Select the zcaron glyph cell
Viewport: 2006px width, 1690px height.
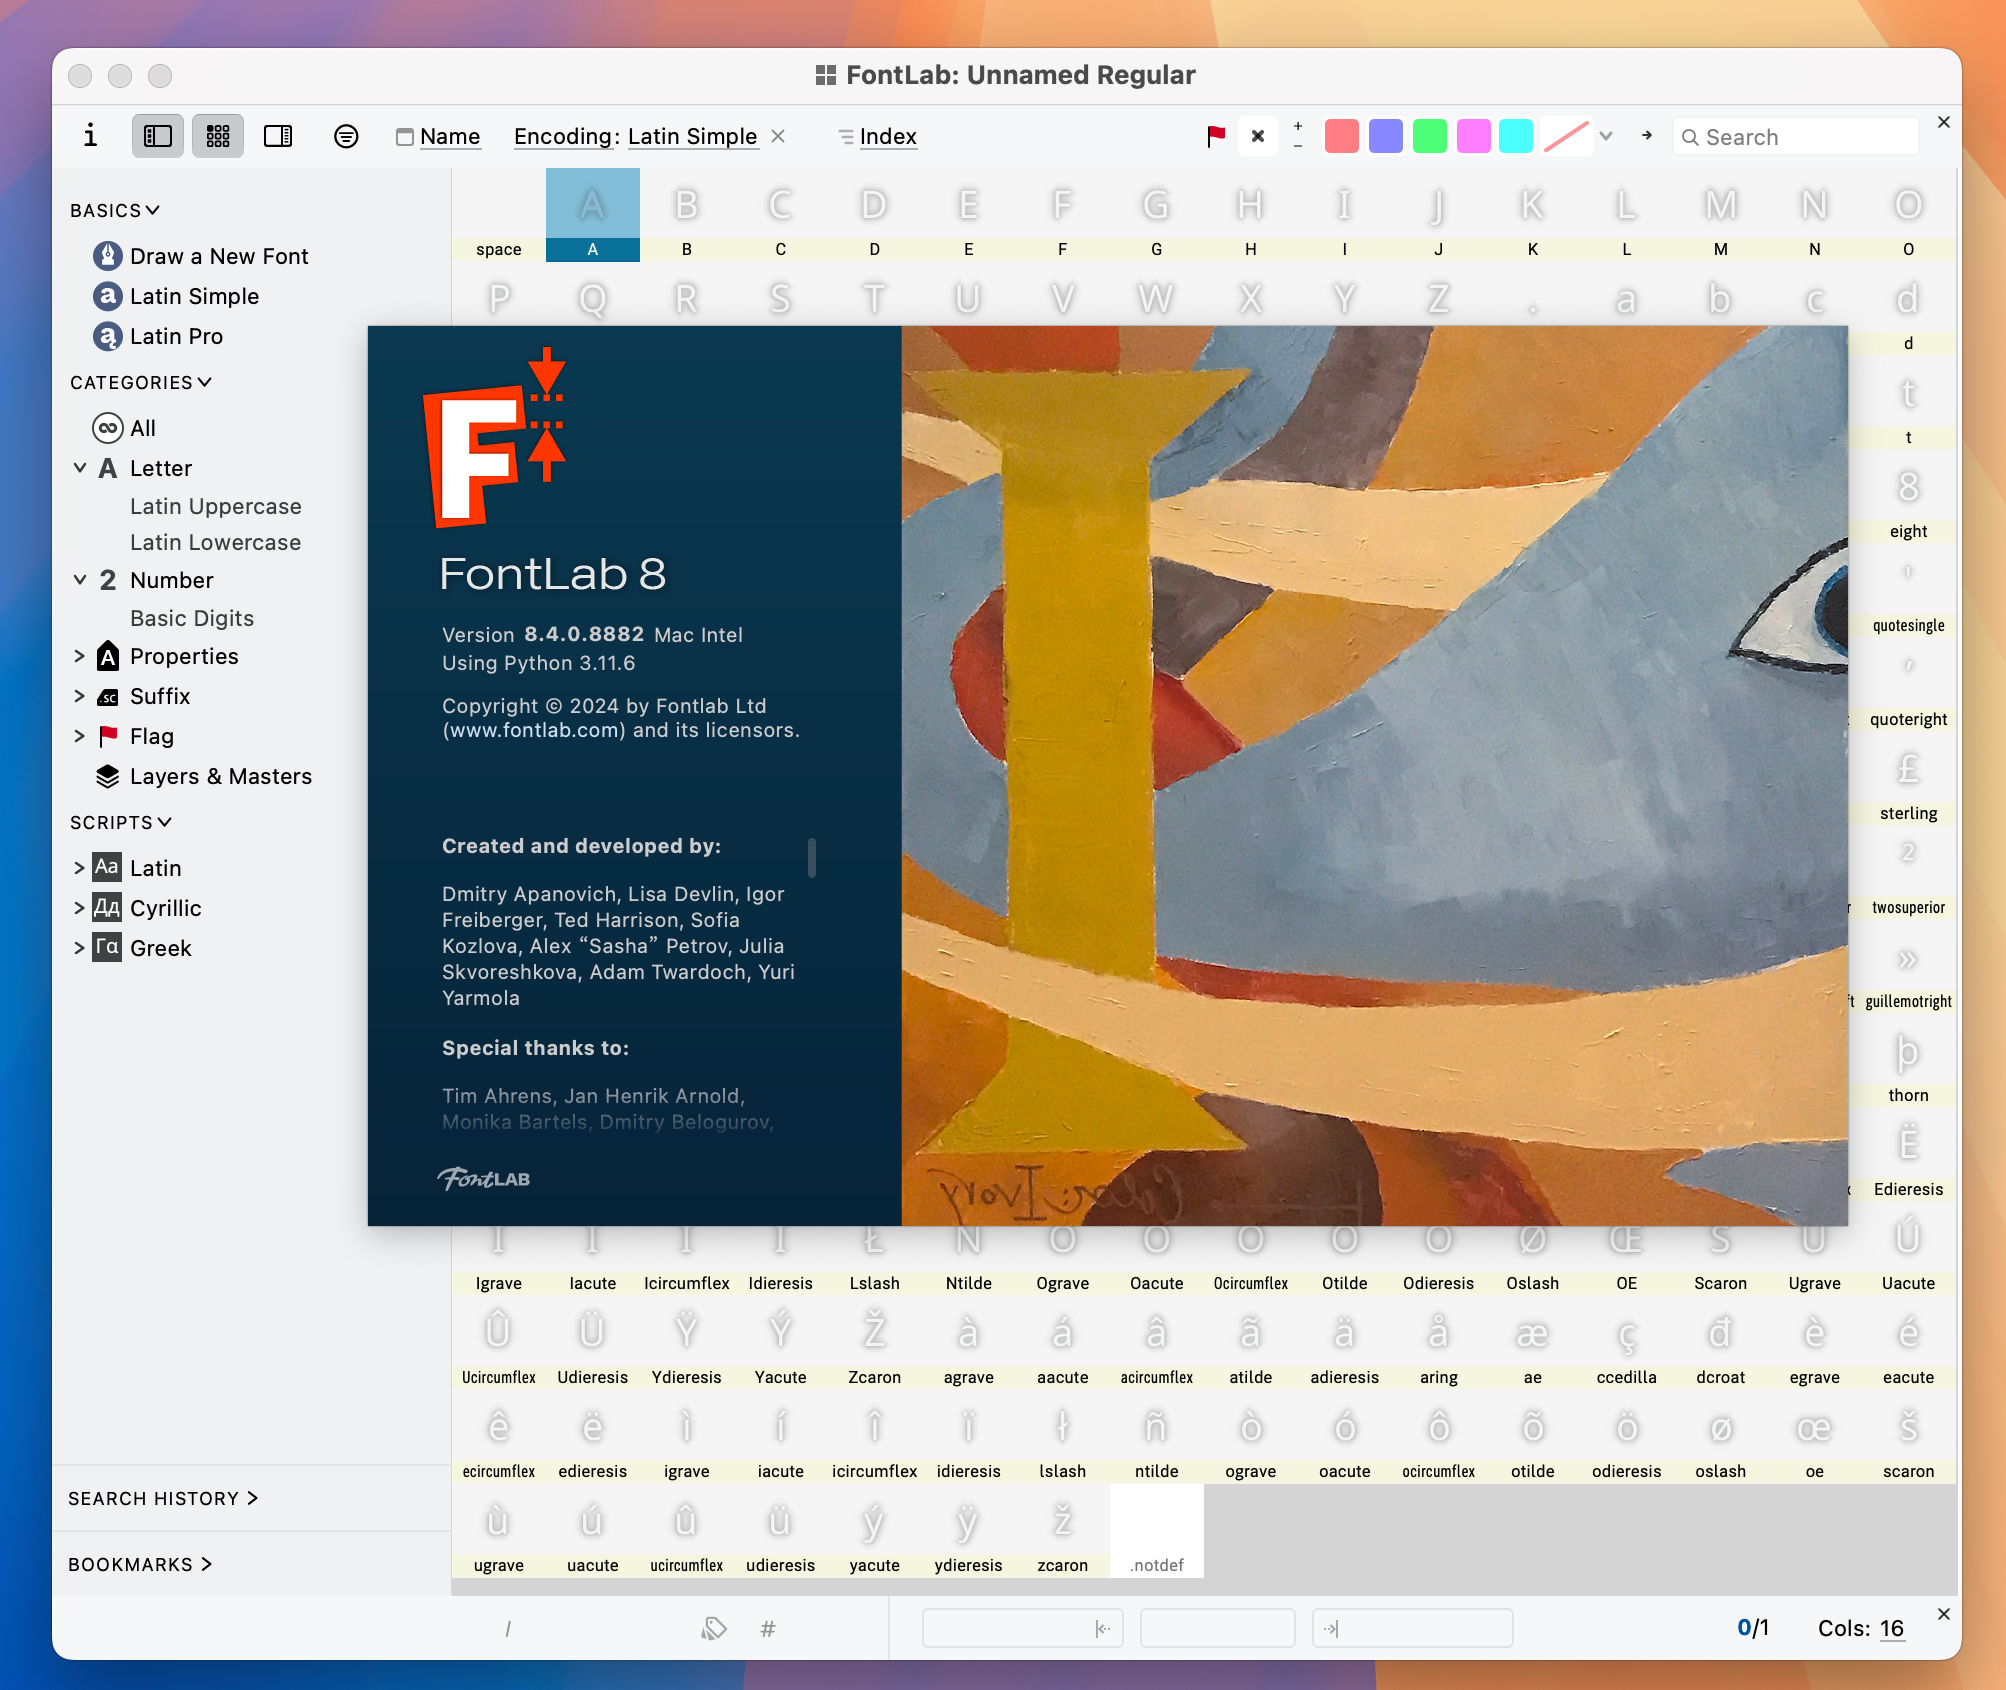(x=1063, y=1531)
